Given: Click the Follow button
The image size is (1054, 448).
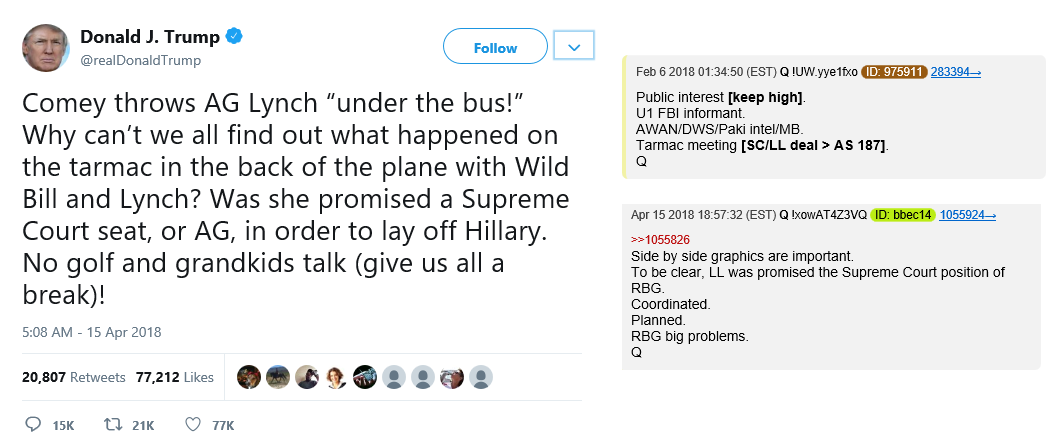Looking at the screenshot, I should (495, 46).
